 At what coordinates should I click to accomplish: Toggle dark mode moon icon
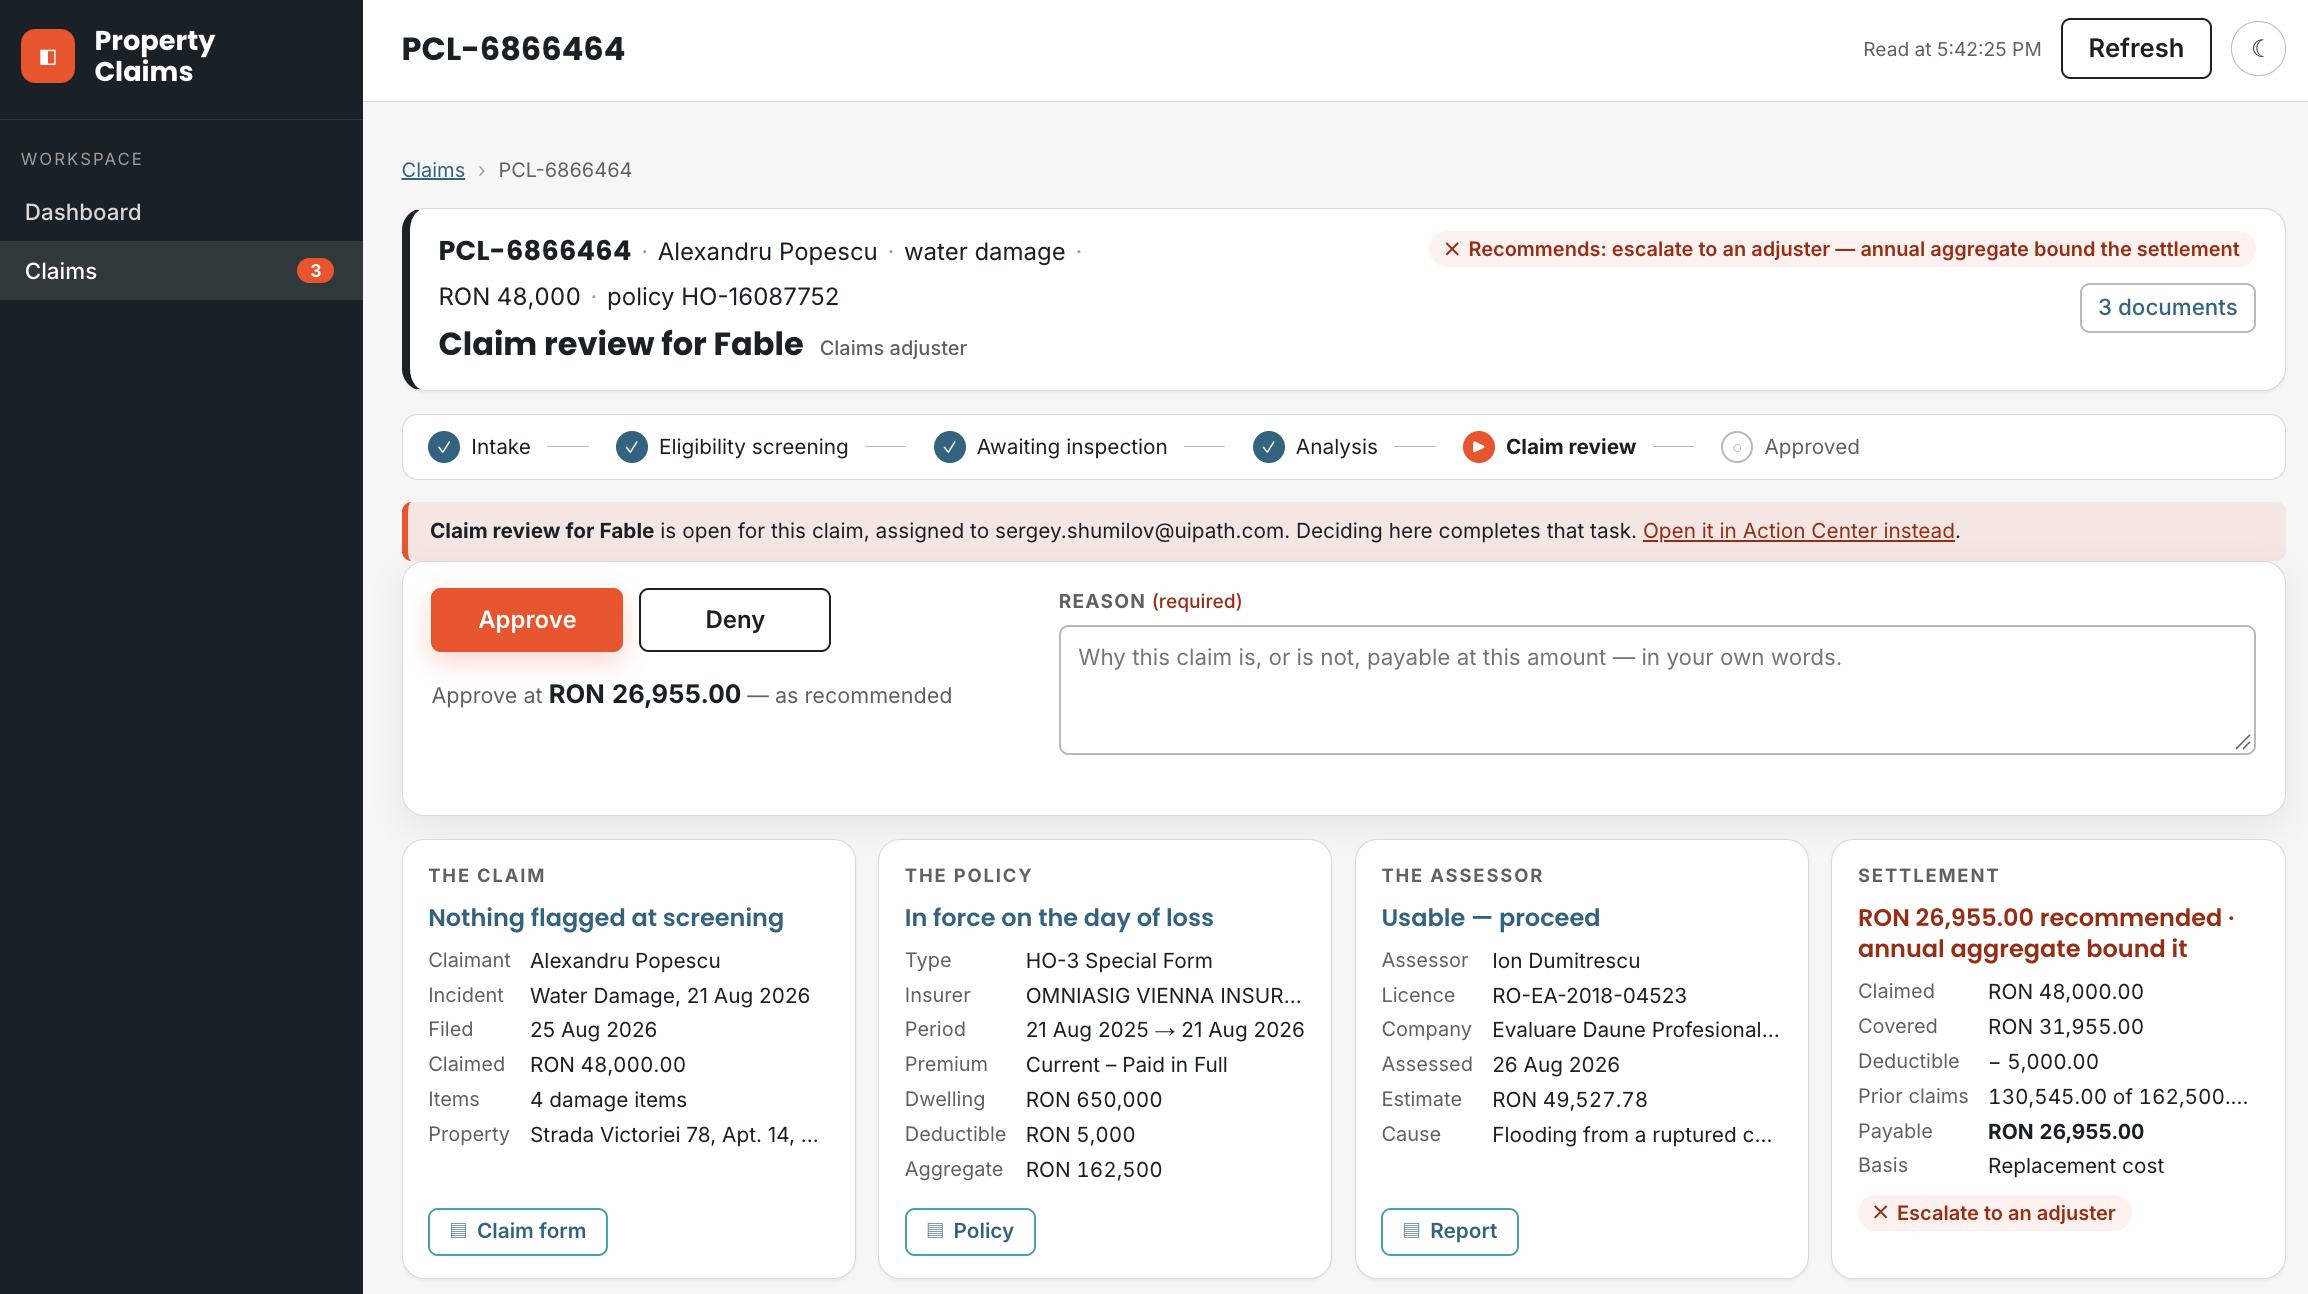2258,48
